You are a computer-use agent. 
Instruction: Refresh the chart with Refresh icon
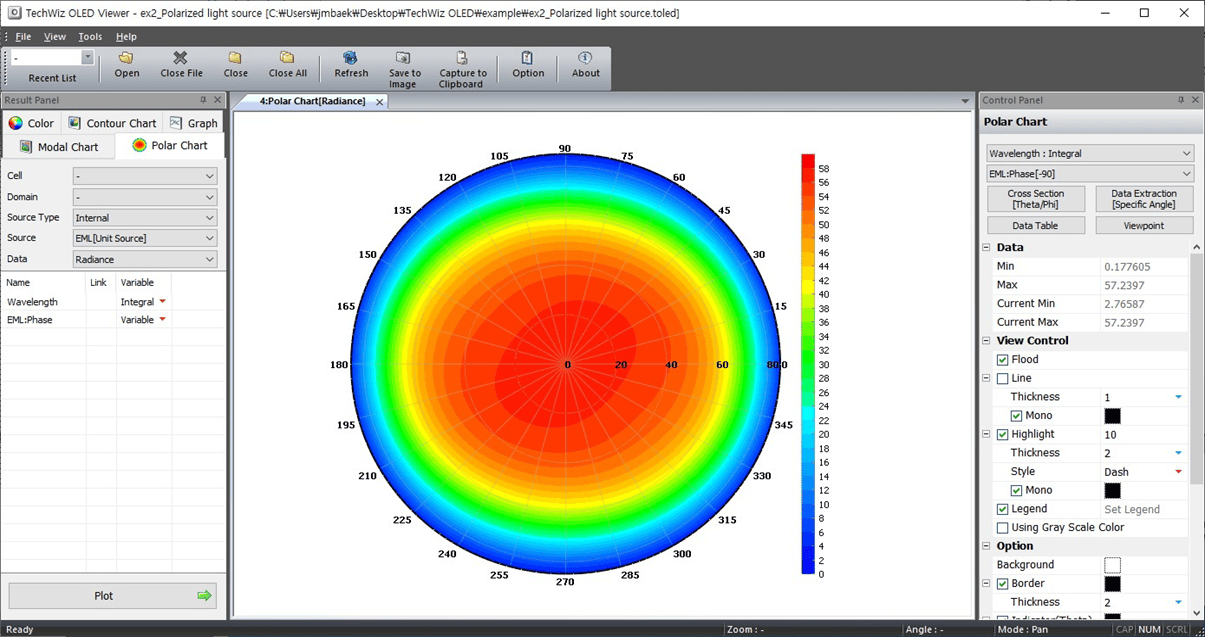350,58
